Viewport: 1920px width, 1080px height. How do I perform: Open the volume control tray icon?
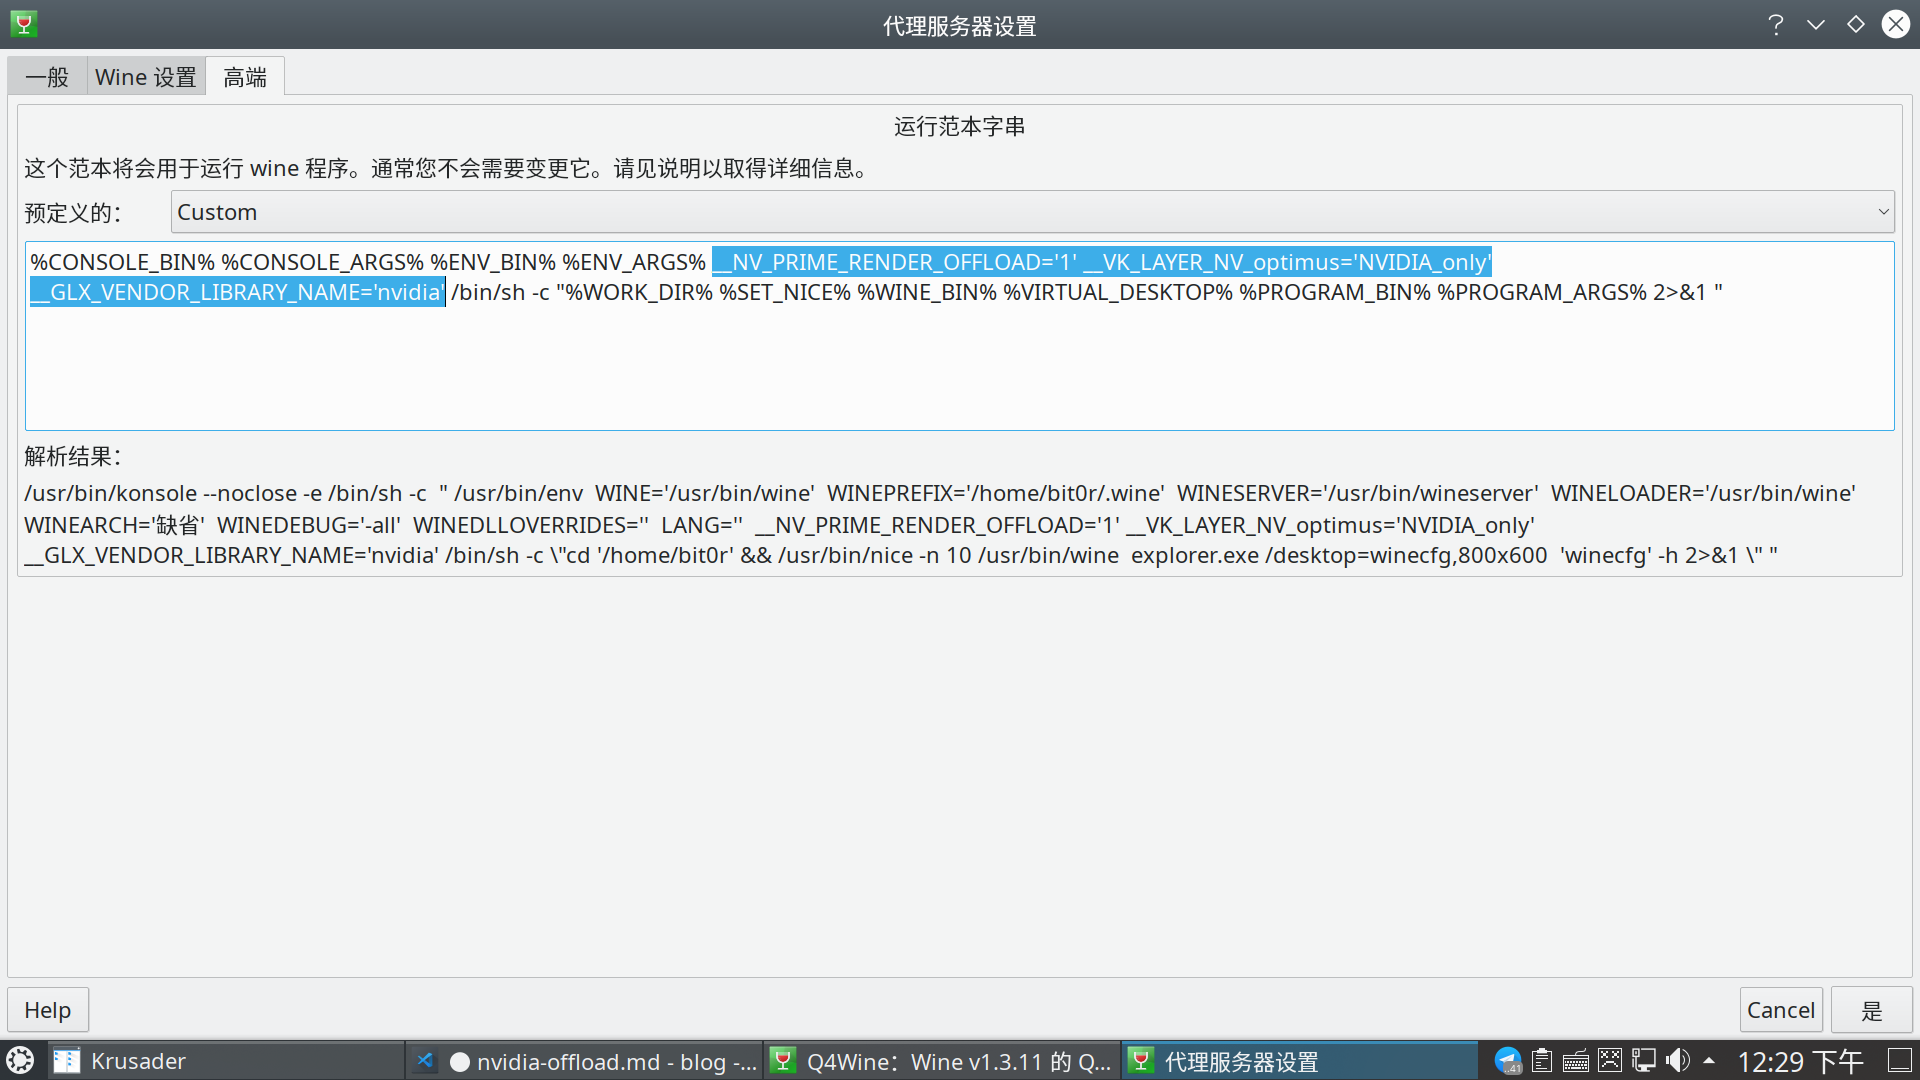[1678, 1061]
